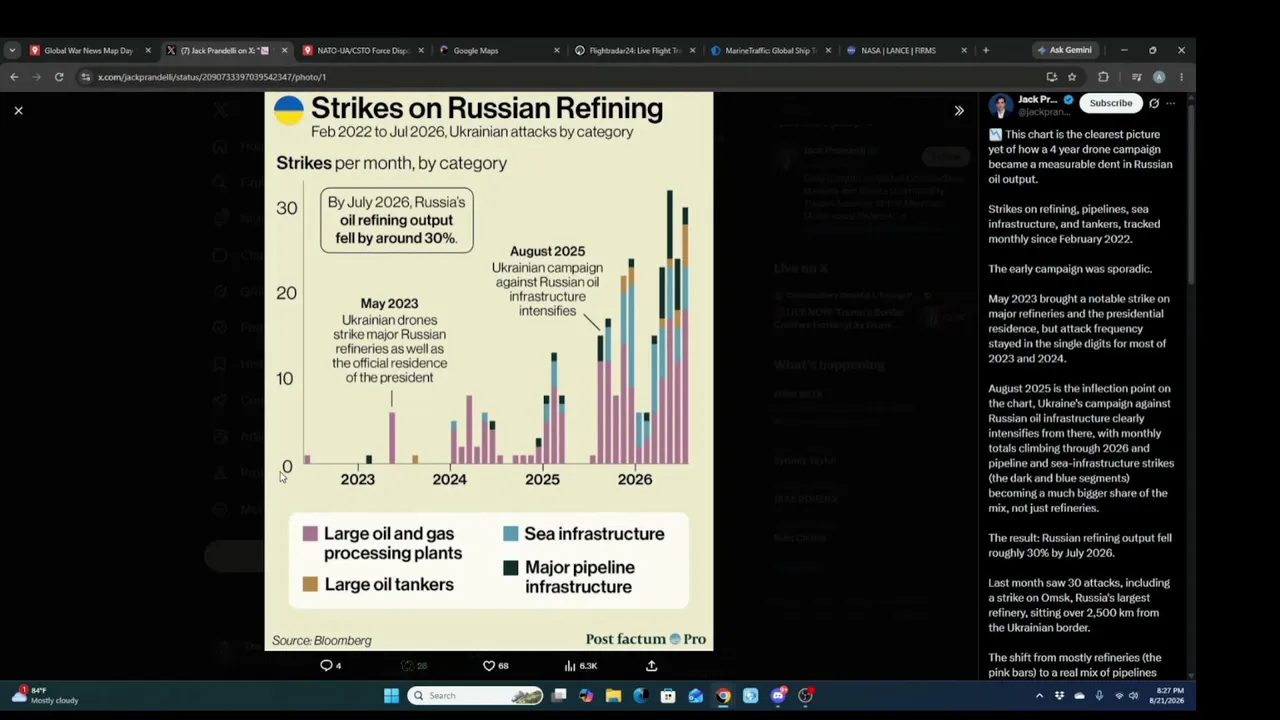Screen dimensions: 1280x720
Task: Click the Dropbox tray icon
Action: (x=1060, y=696)
